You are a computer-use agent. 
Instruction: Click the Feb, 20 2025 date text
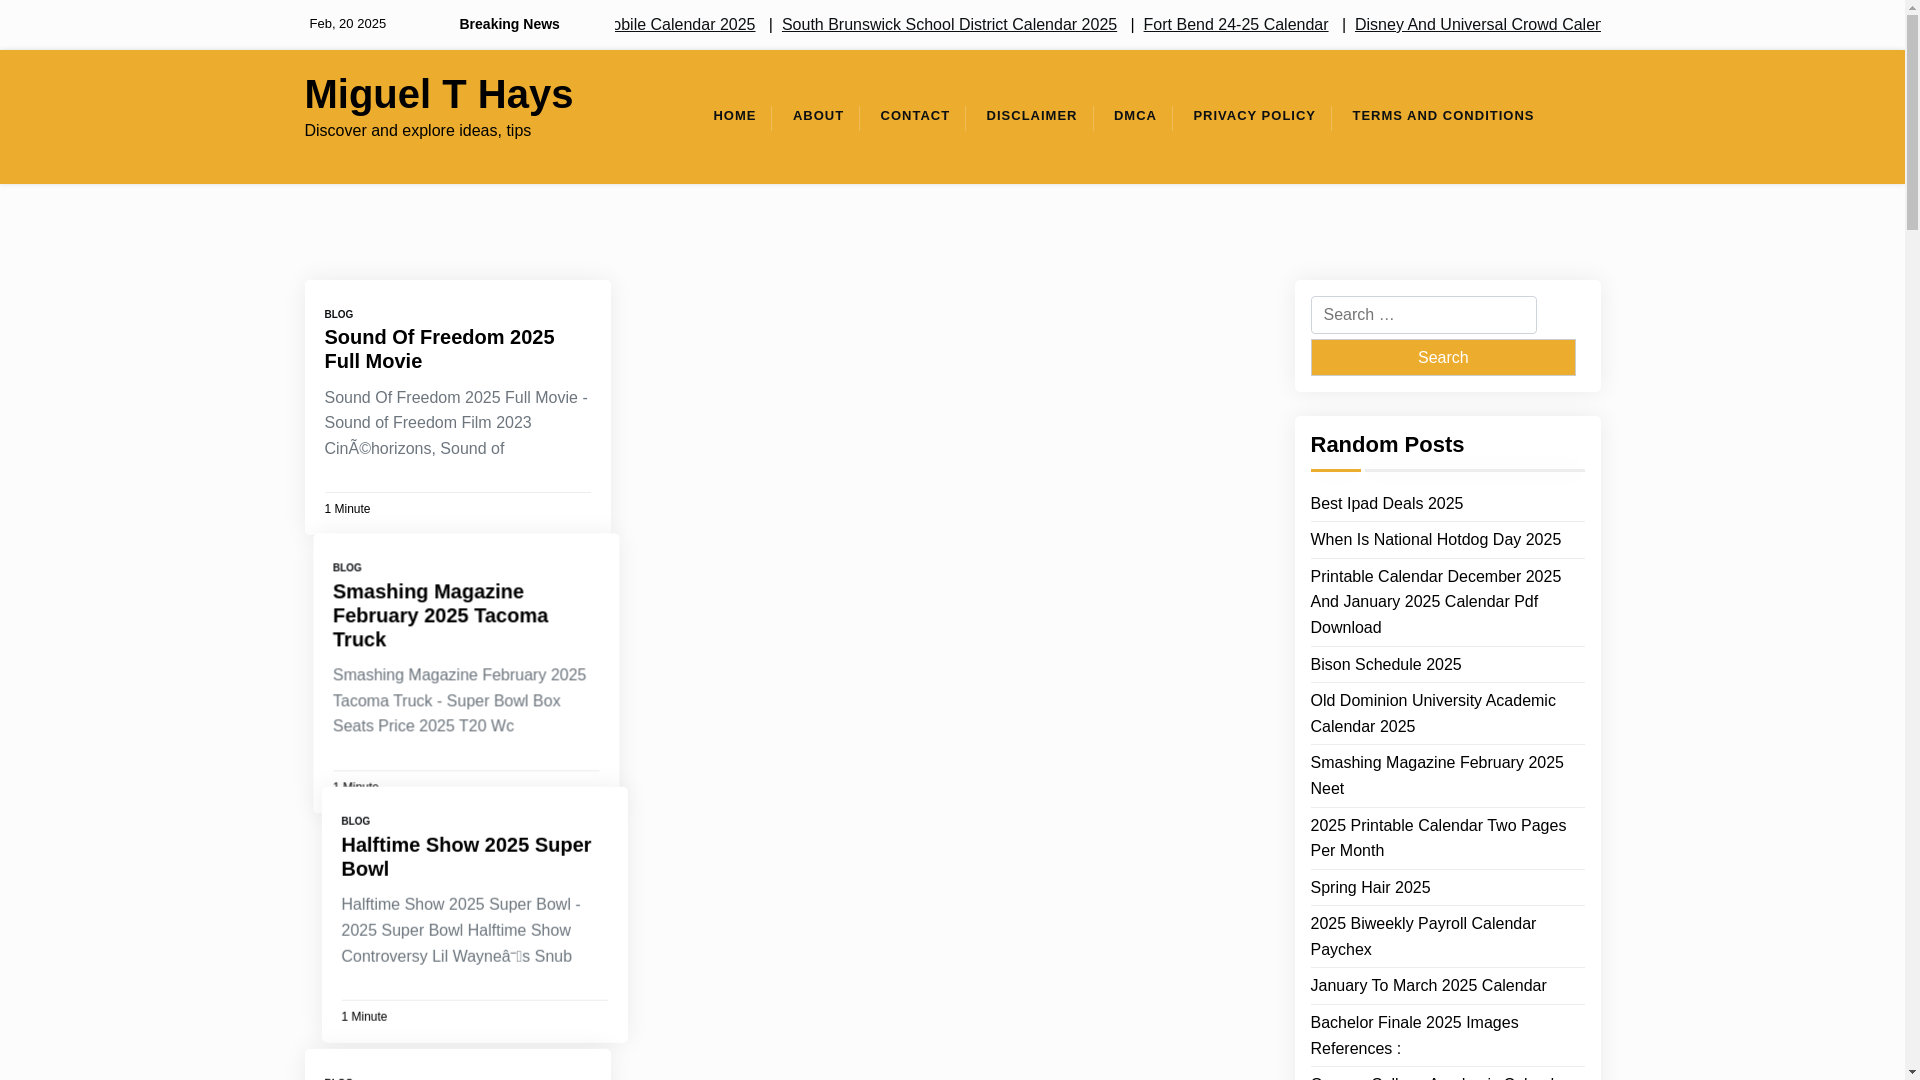(347, 24)
